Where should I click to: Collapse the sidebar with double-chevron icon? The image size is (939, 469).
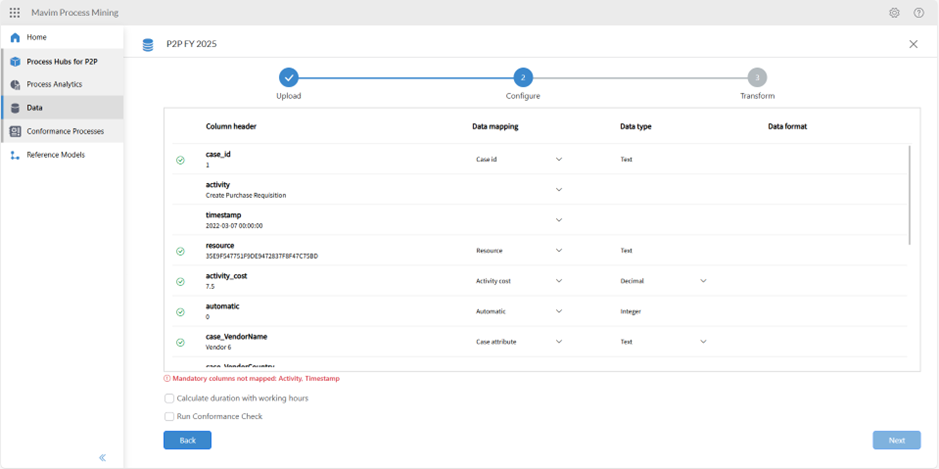(102, 457)
